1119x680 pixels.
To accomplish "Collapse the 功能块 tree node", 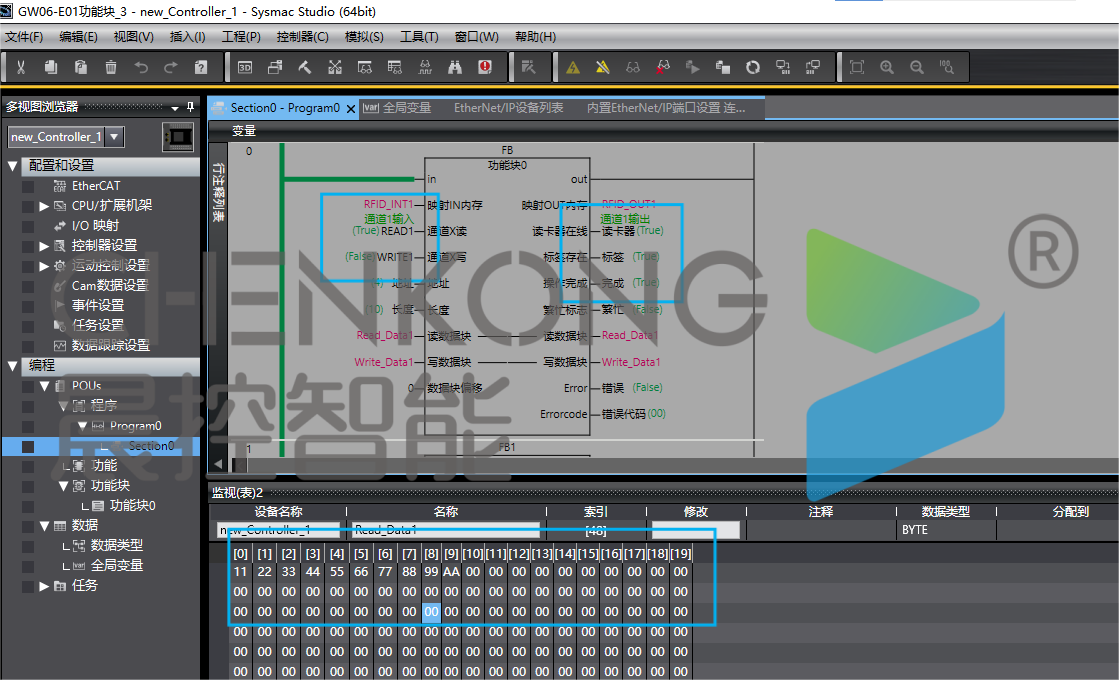I will tap(63, 485).
